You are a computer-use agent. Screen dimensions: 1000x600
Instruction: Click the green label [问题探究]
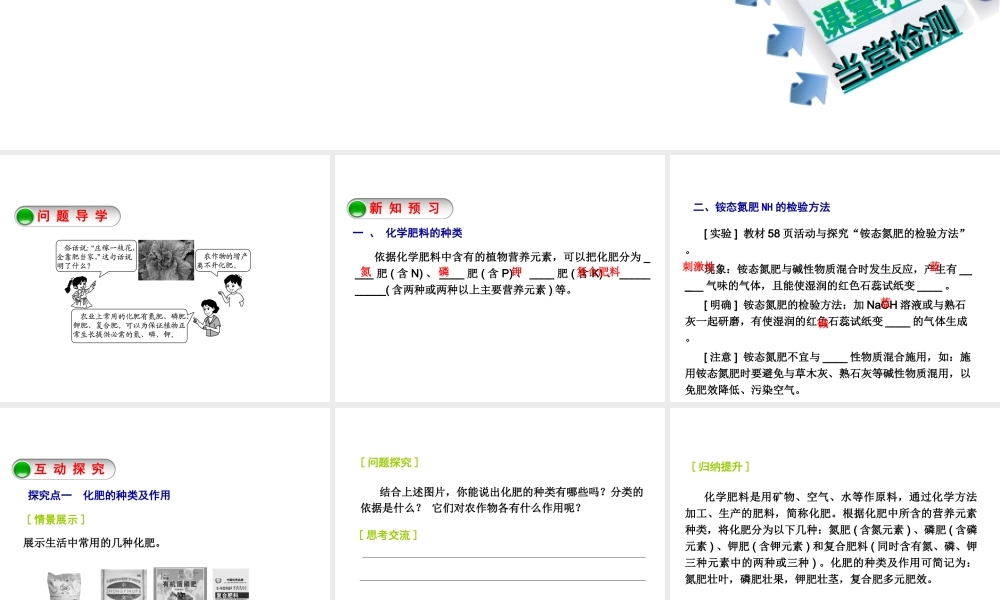[x=390, y=462]
